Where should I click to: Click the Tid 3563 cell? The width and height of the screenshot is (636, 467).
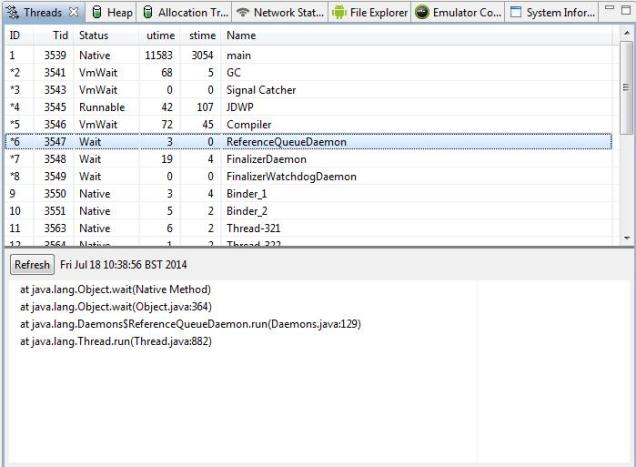pos(55,228)
